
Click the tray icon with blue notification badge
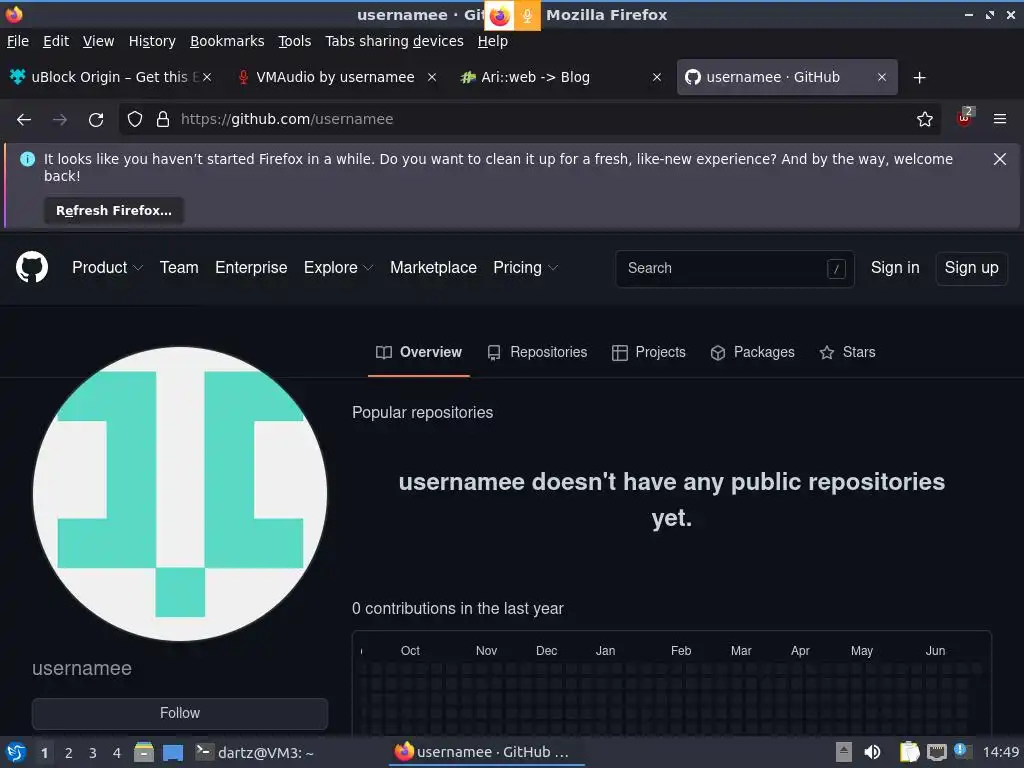coord(962,750)
